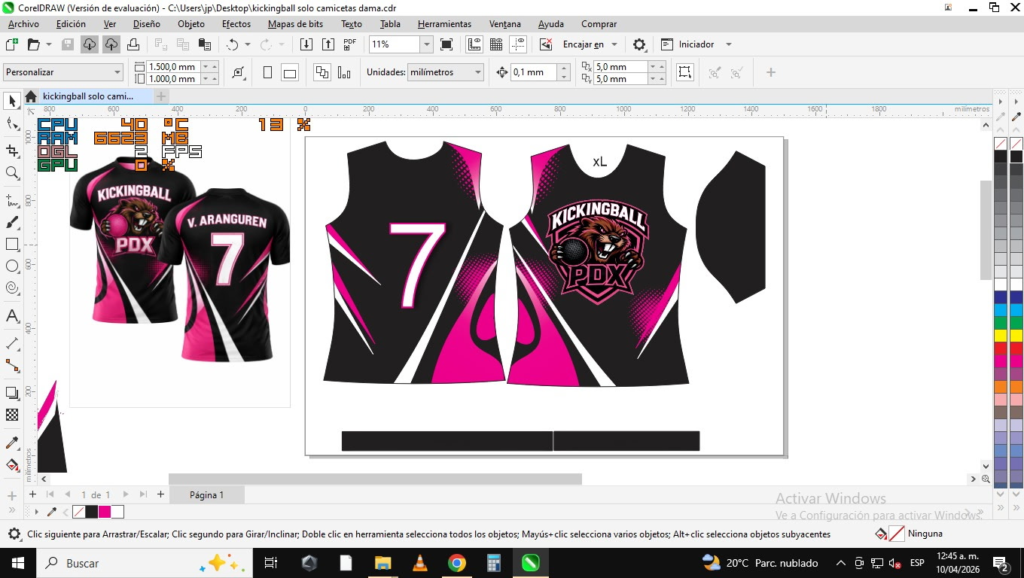Set page orientation to Portrait
Viewport: 1024px width, 578px height.
[267, 72]
